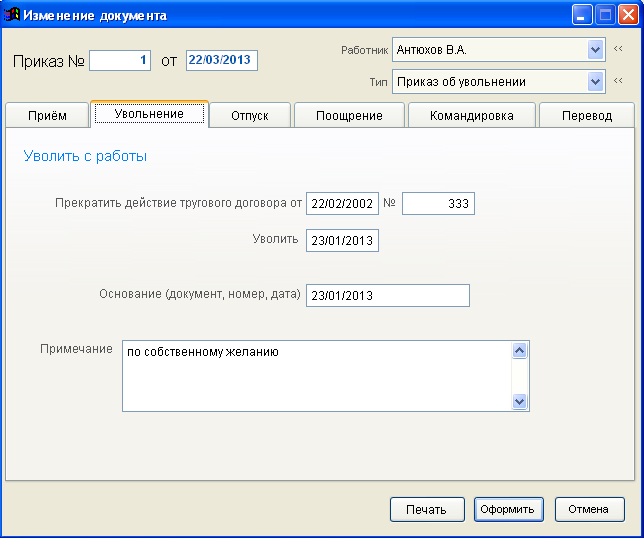Switch to the Поощрение tab
The image size is (644, 538).
click(349, 115)
